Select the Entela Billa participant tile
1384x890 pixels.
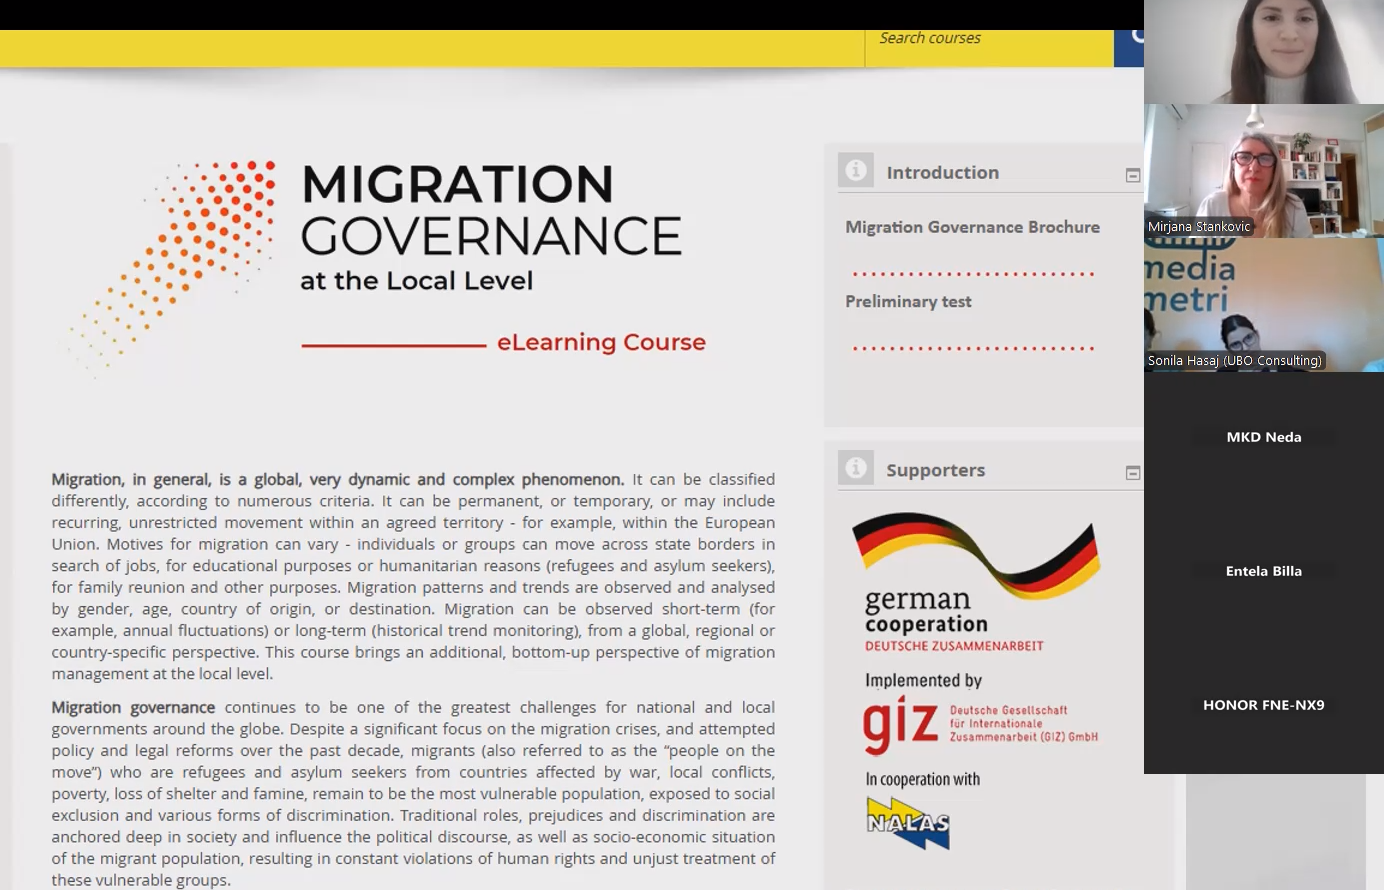[x=1264, y=571]
